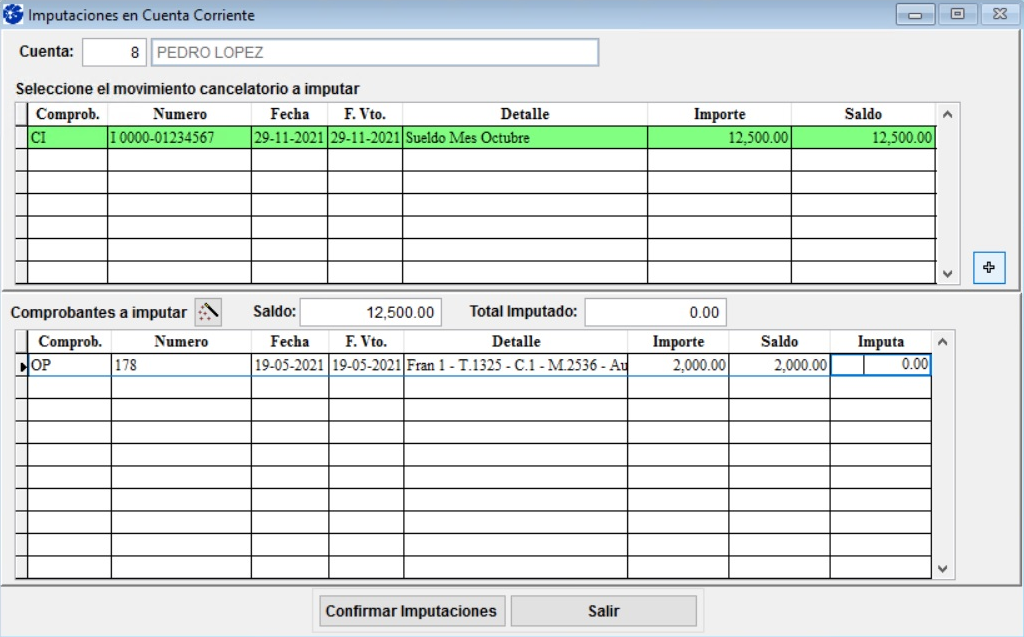Click Detalle header of lower grid

(x=516, y=342)
